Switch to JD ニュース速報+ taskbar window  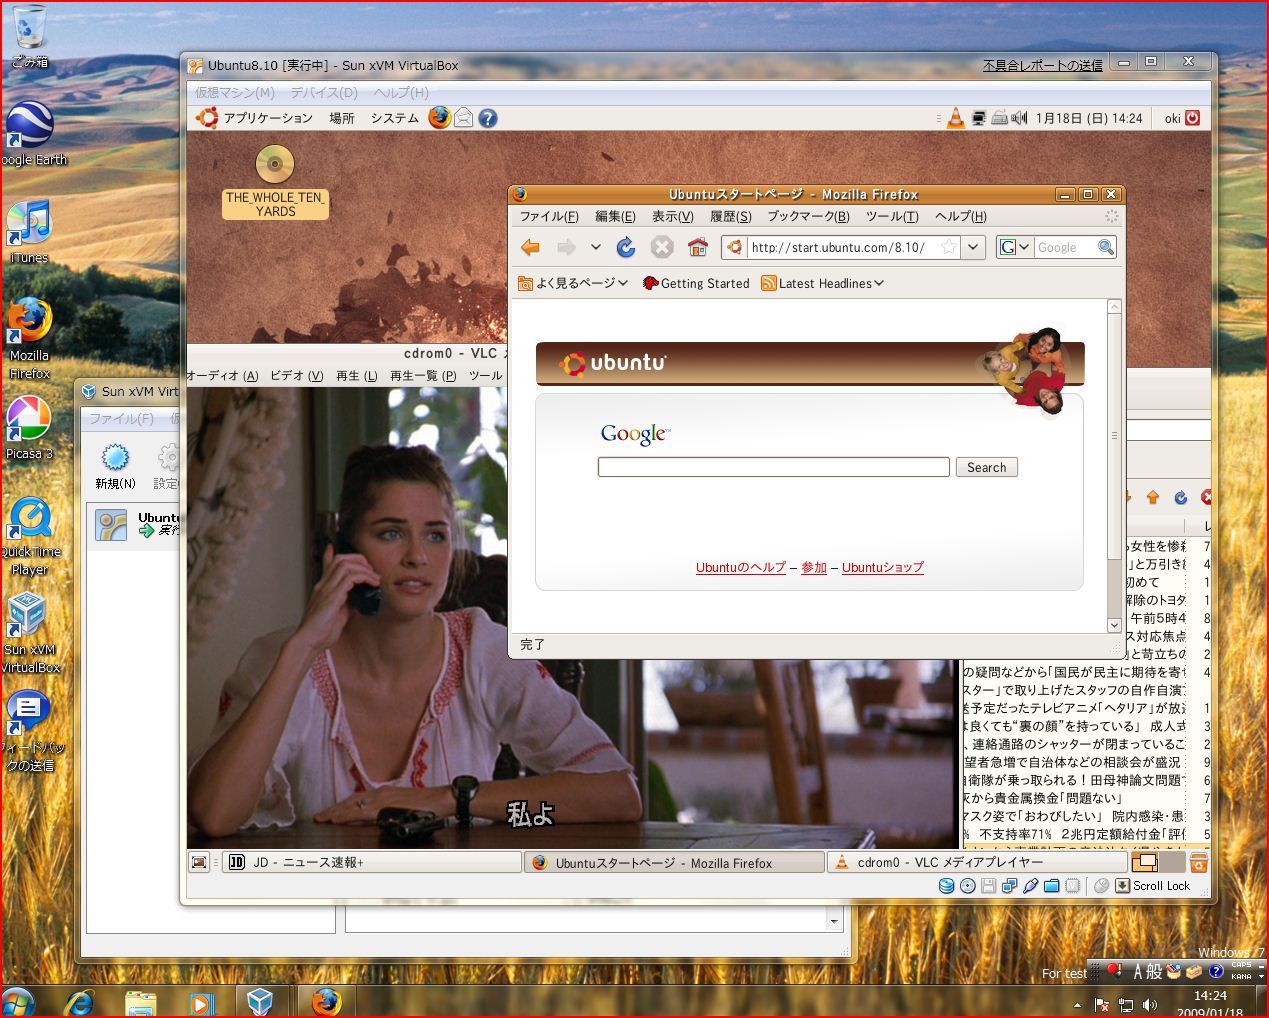pyautogui.click(x=371, y=862)
